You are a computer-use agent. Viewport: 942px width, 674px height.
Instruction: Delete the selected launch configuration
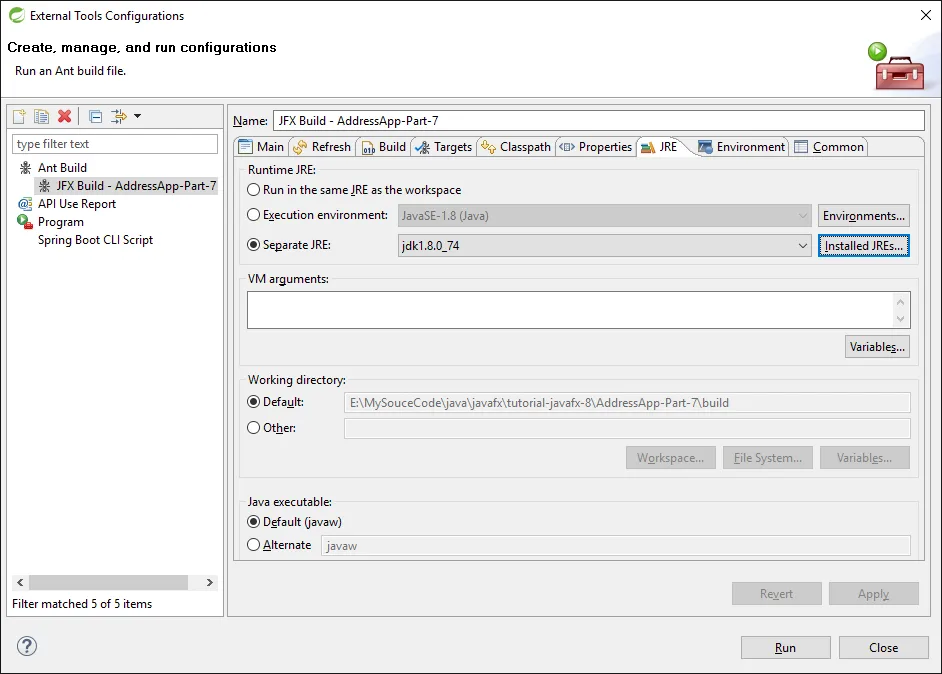point(65,116)
